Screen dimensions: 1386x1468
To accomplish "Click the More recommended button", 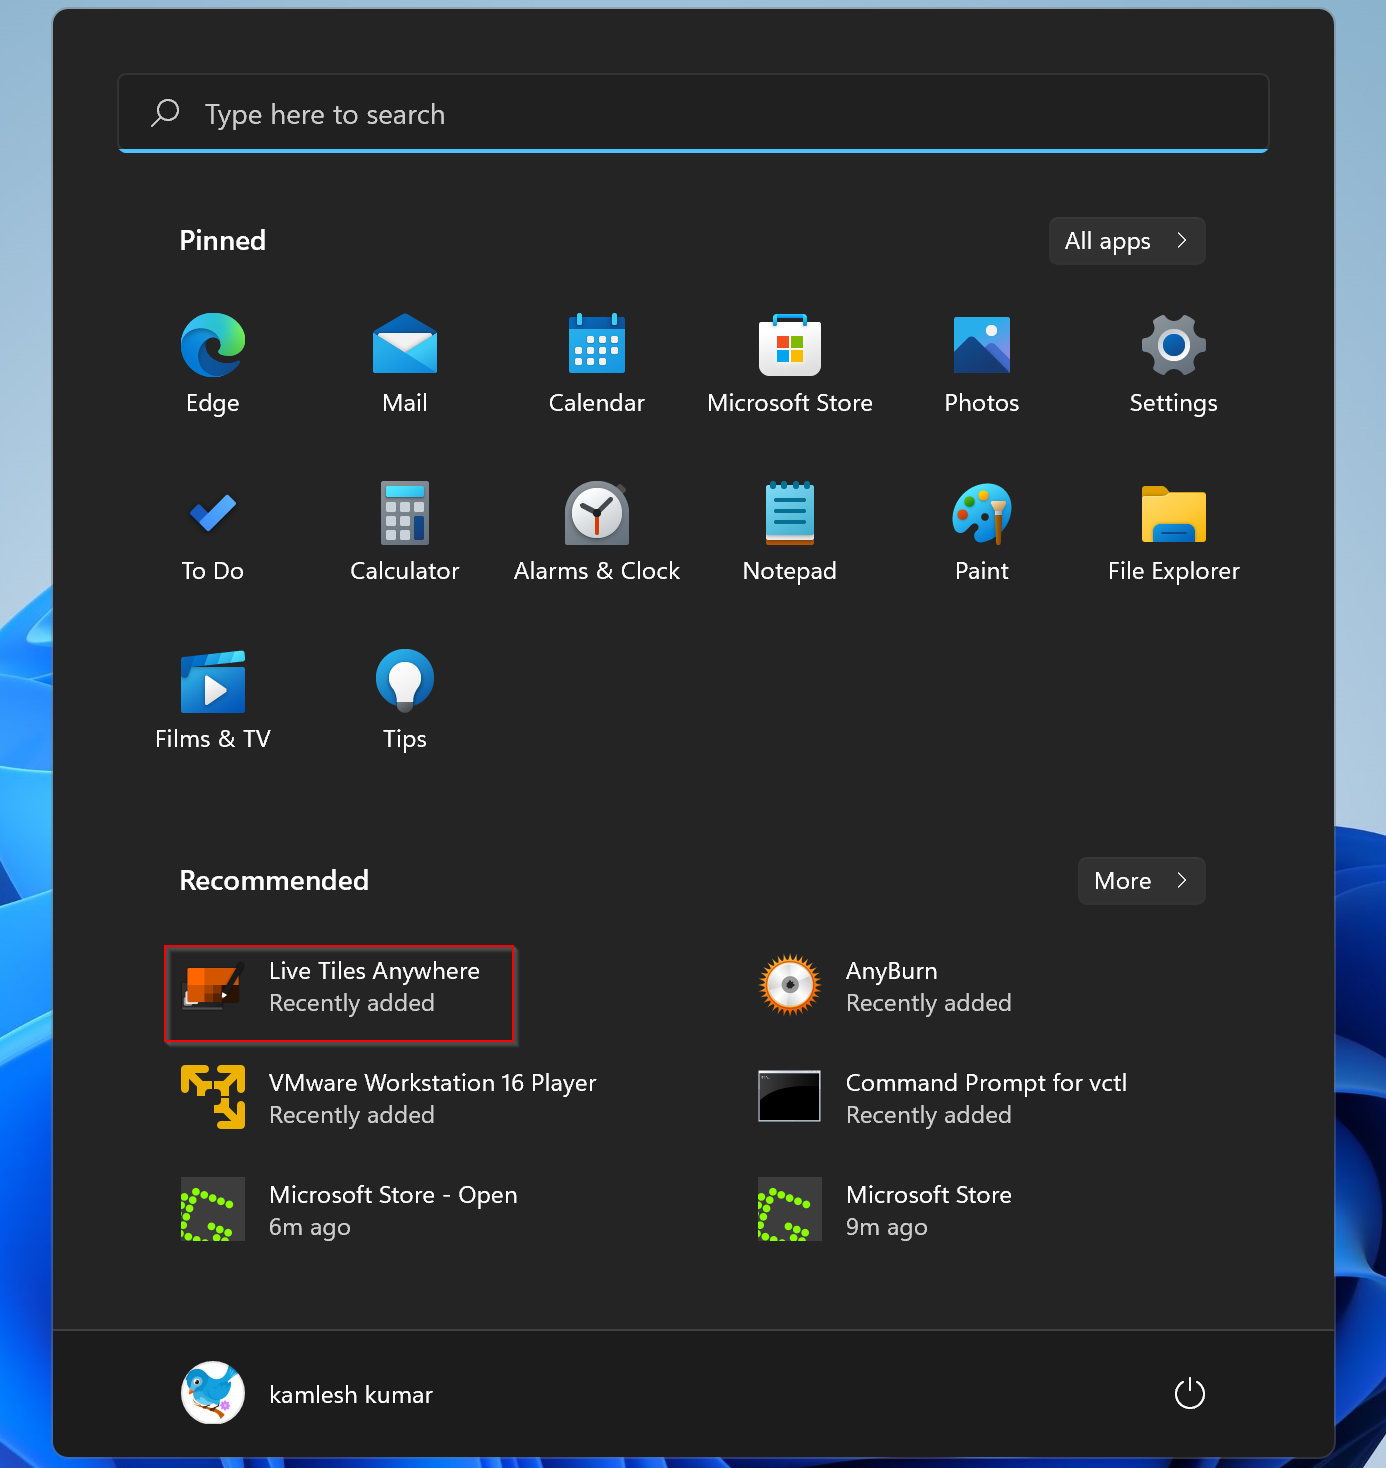I will tap(1141, 881).
